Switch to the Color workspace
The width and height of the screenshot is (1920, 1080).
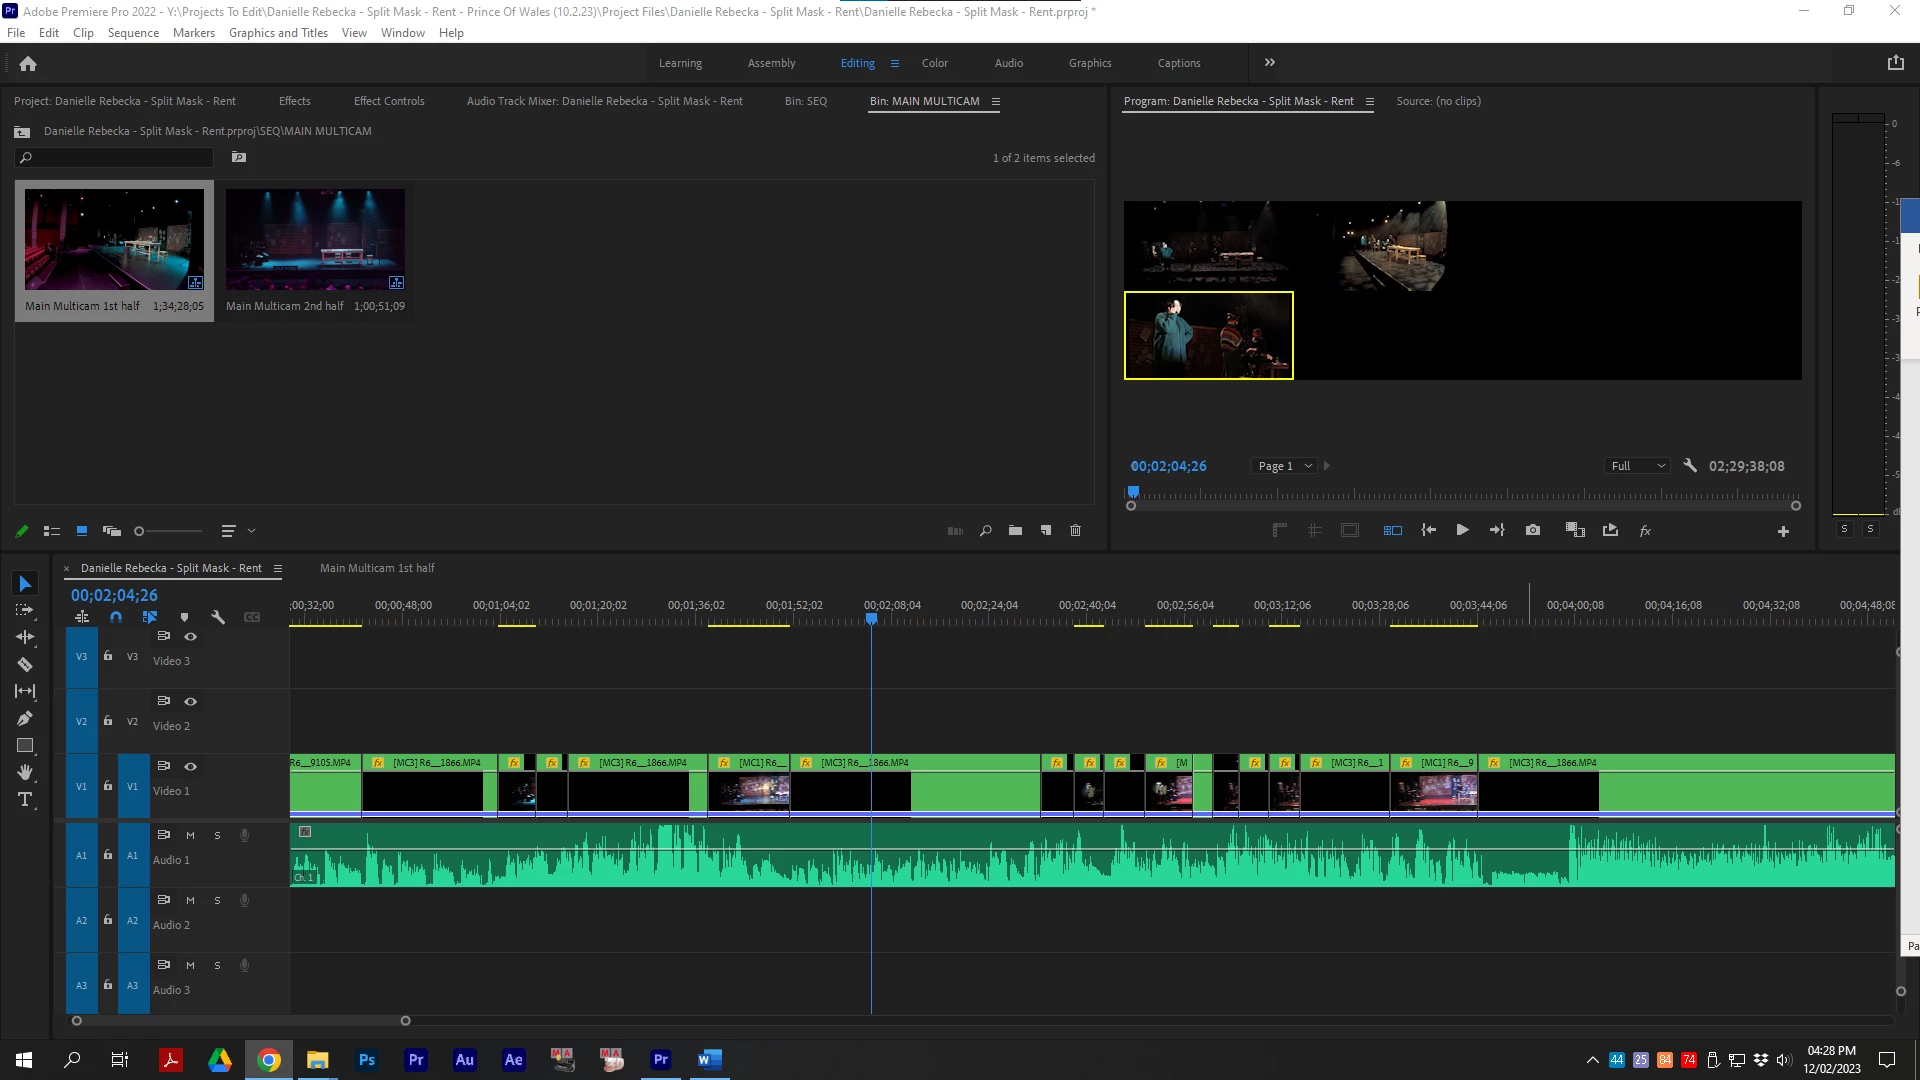point(934,63)
